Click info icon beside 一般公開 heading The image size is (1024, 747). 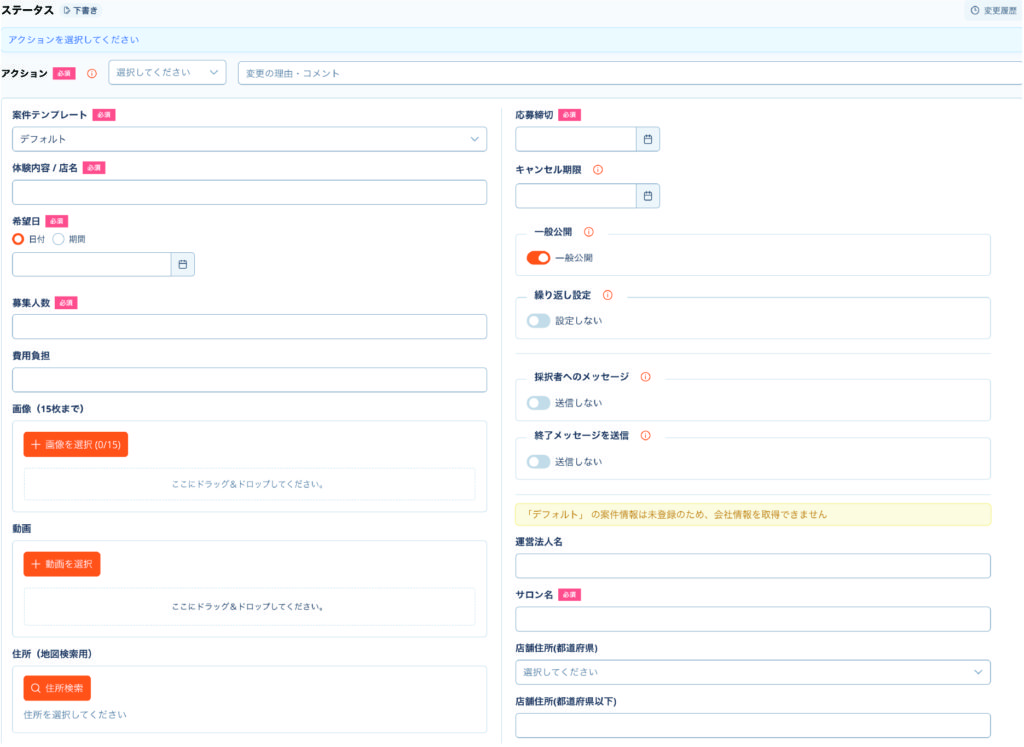(x=588, y=232)
